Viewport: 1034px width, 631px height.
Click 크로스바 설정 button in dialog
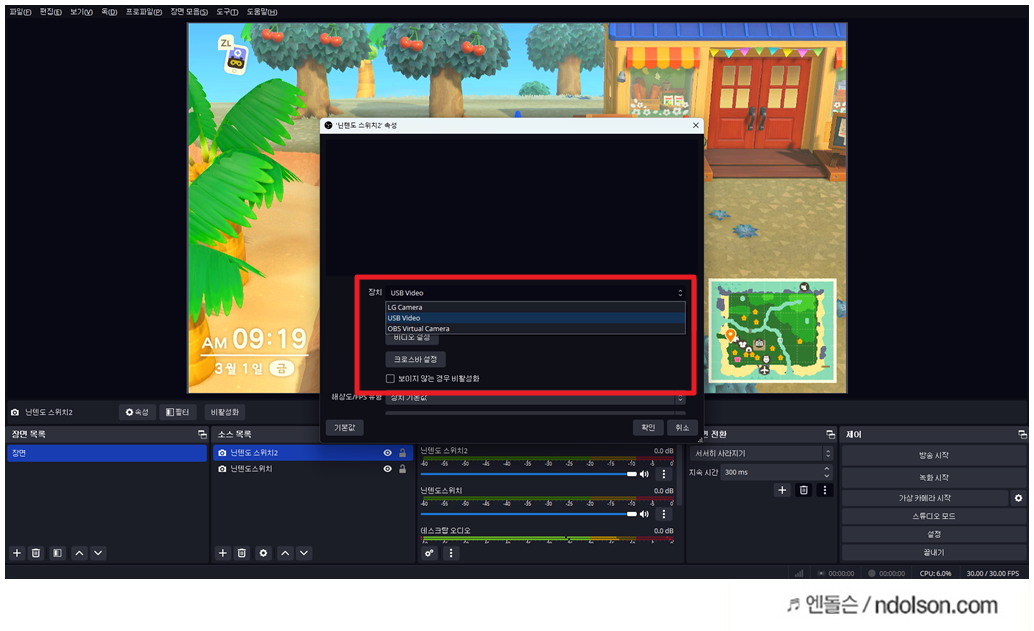coord(415,359)
